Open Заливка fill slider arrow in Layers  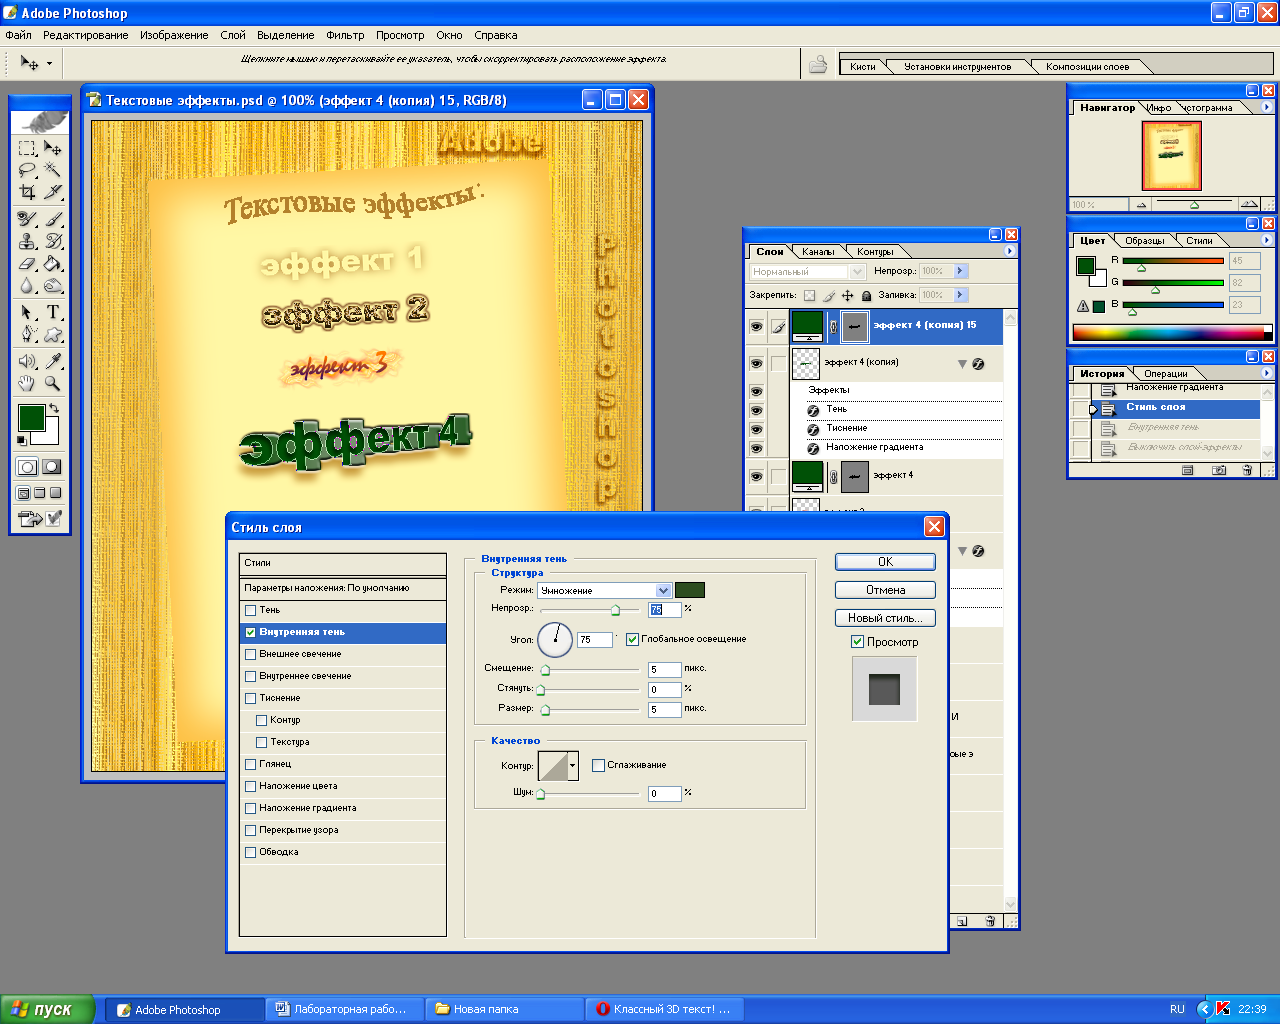coord(960,295)
